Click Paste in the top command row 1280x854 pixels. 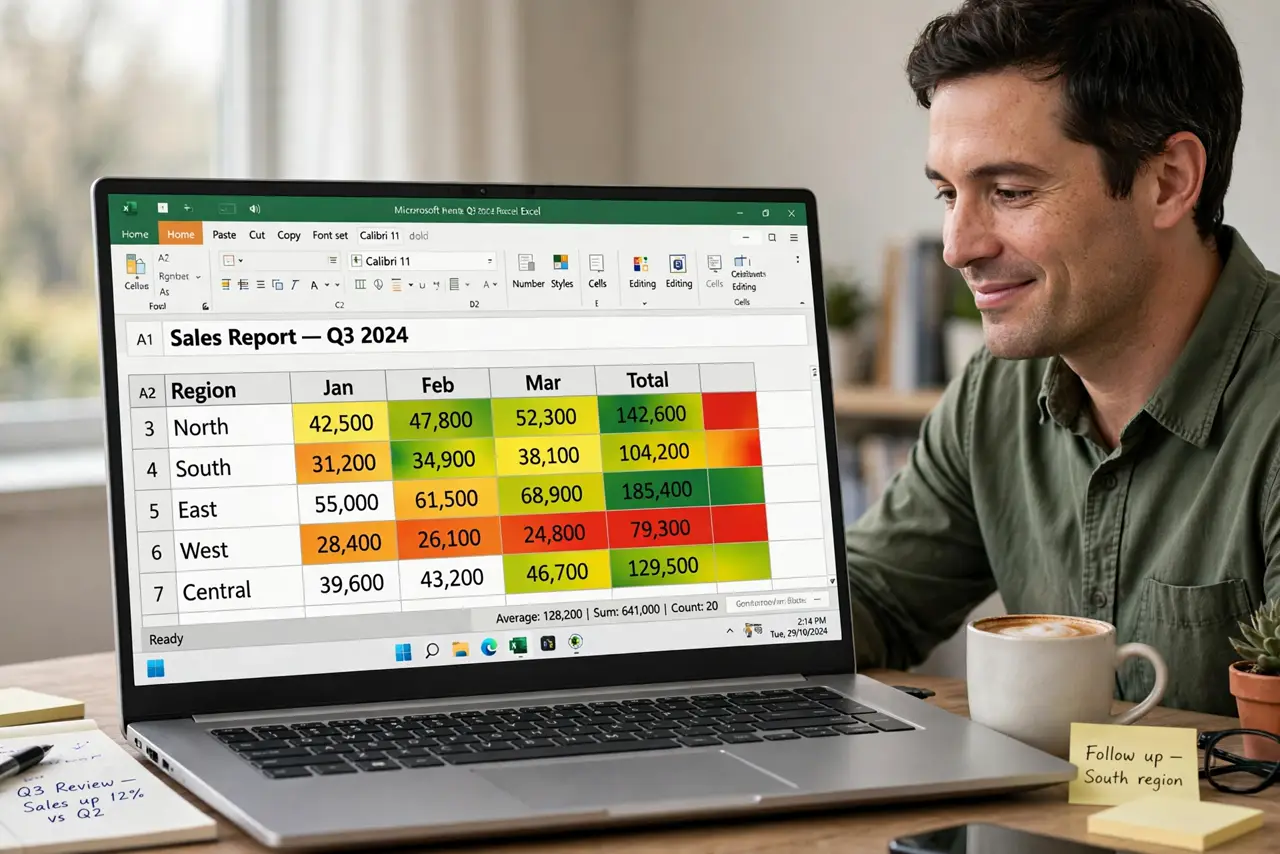click(x=224, y=235)
